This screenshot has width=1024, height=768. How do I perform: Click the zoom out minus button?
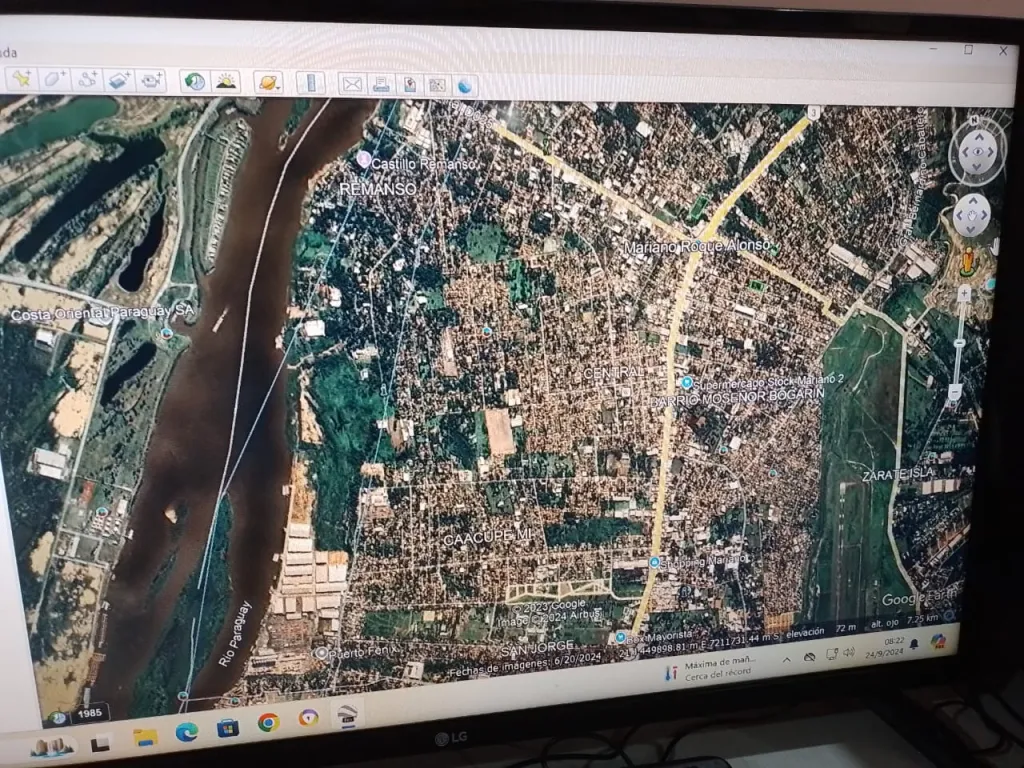point(954,392)
